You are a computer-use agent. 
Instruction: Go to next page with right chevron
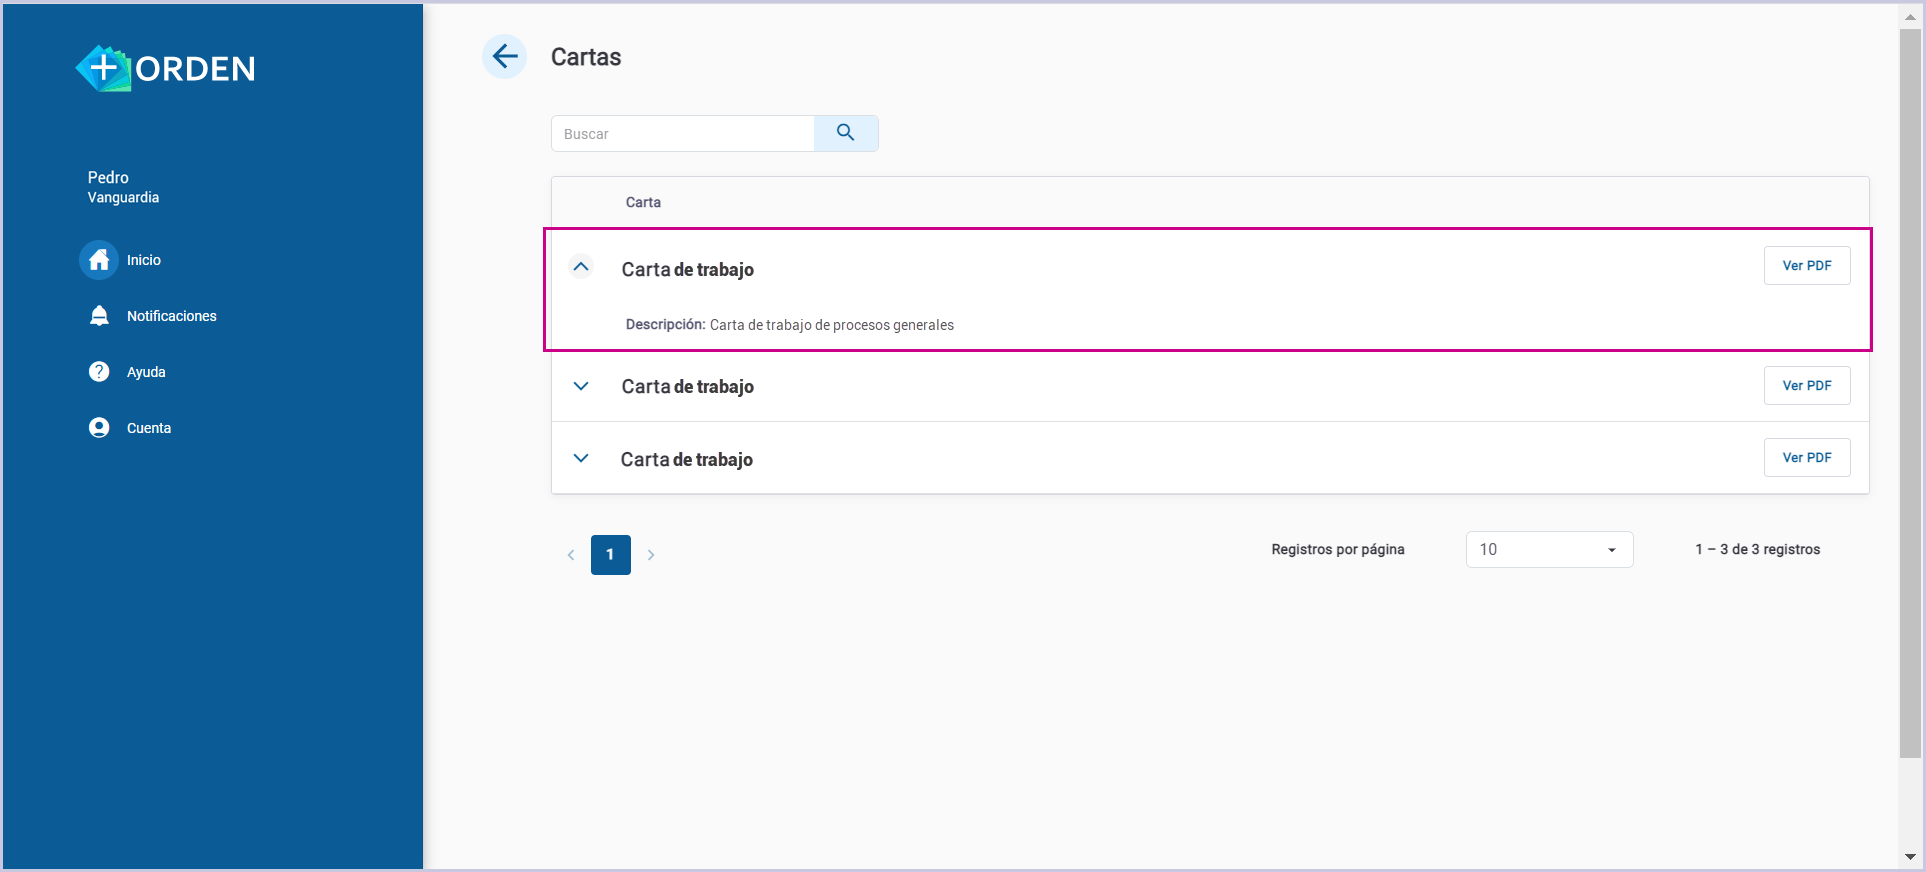pos(651,555)
